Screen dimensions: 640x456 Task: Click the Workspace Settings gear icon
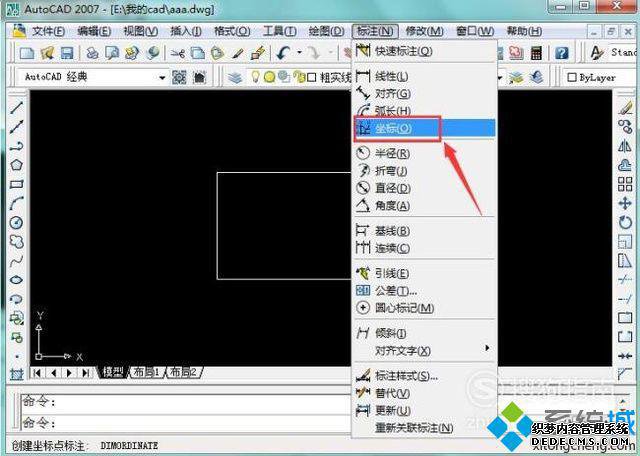[x=179, y=77]
